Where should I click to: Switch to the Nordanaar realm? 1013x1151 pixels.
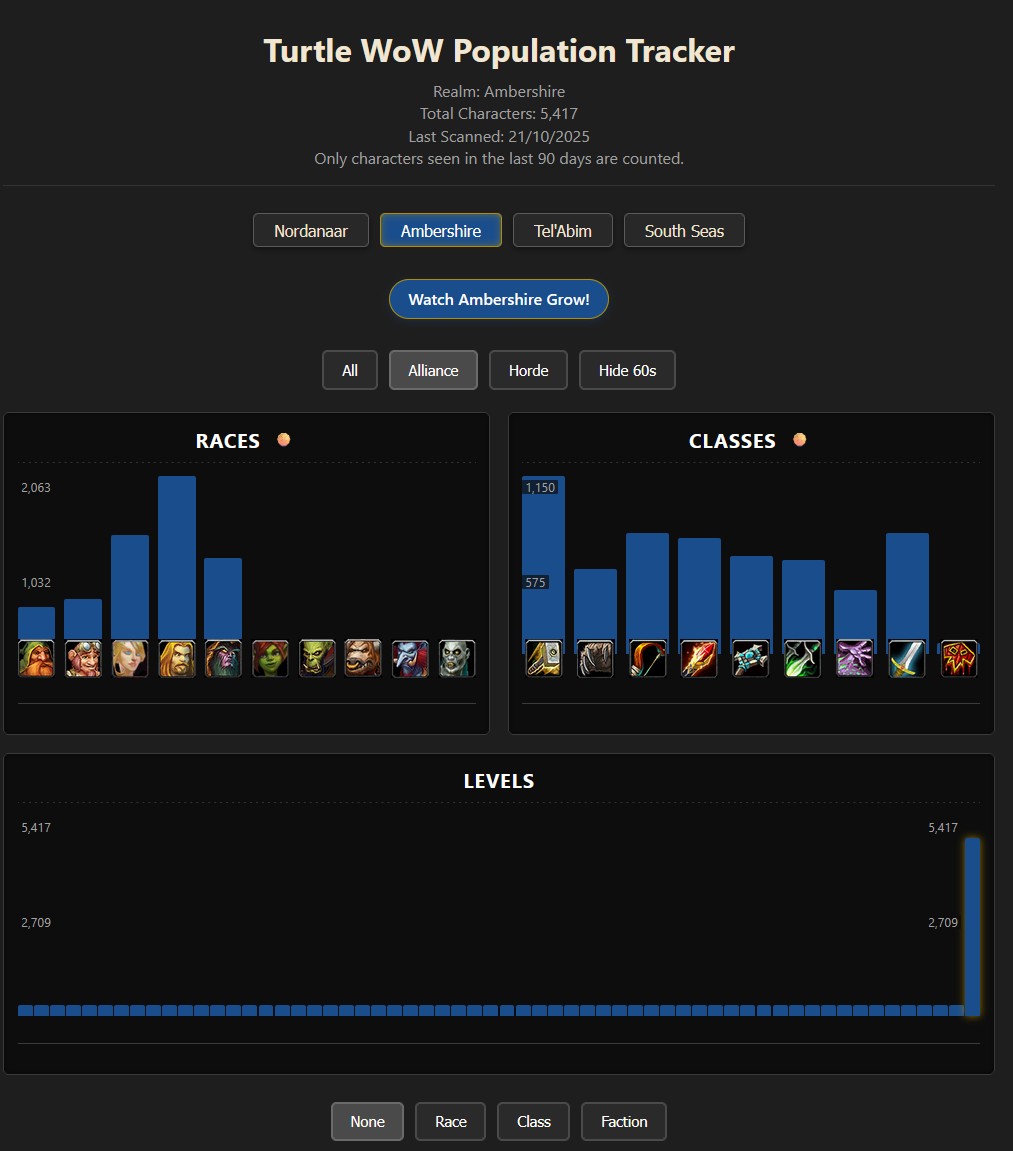coord(311,230)
